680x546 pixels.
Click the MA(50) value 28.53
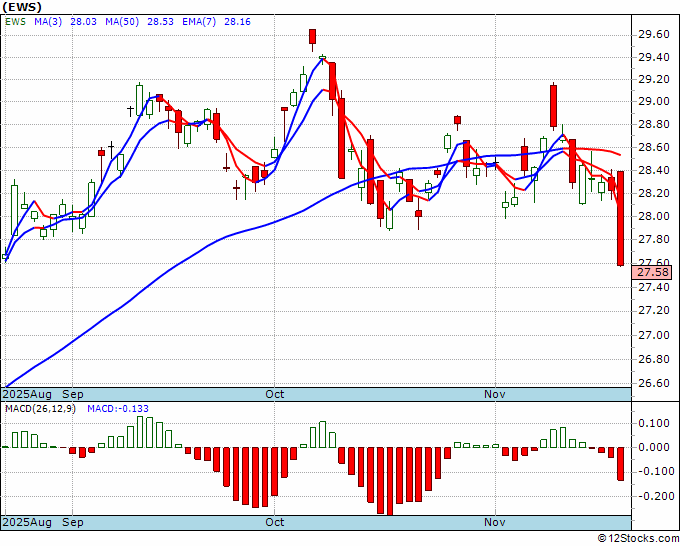pos(160,22)
